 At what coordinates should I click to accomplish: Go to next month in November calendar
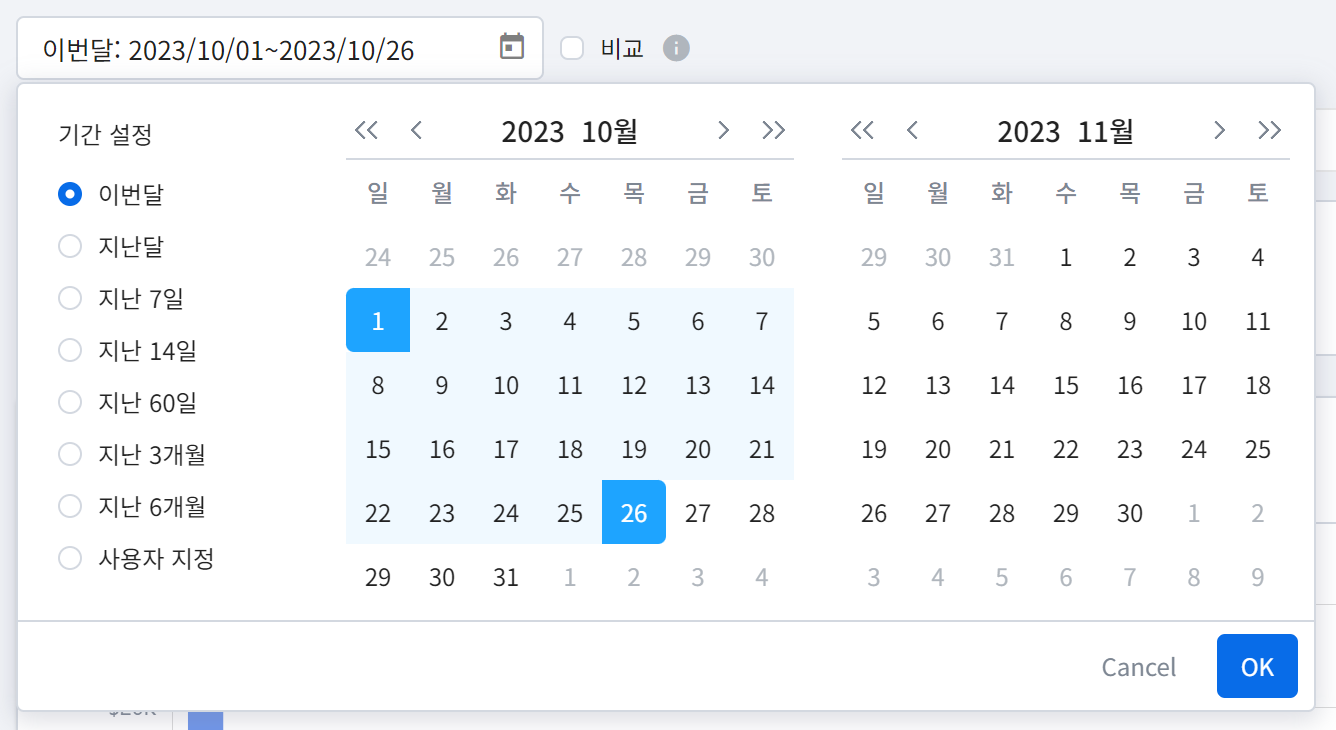point(1219,130)
